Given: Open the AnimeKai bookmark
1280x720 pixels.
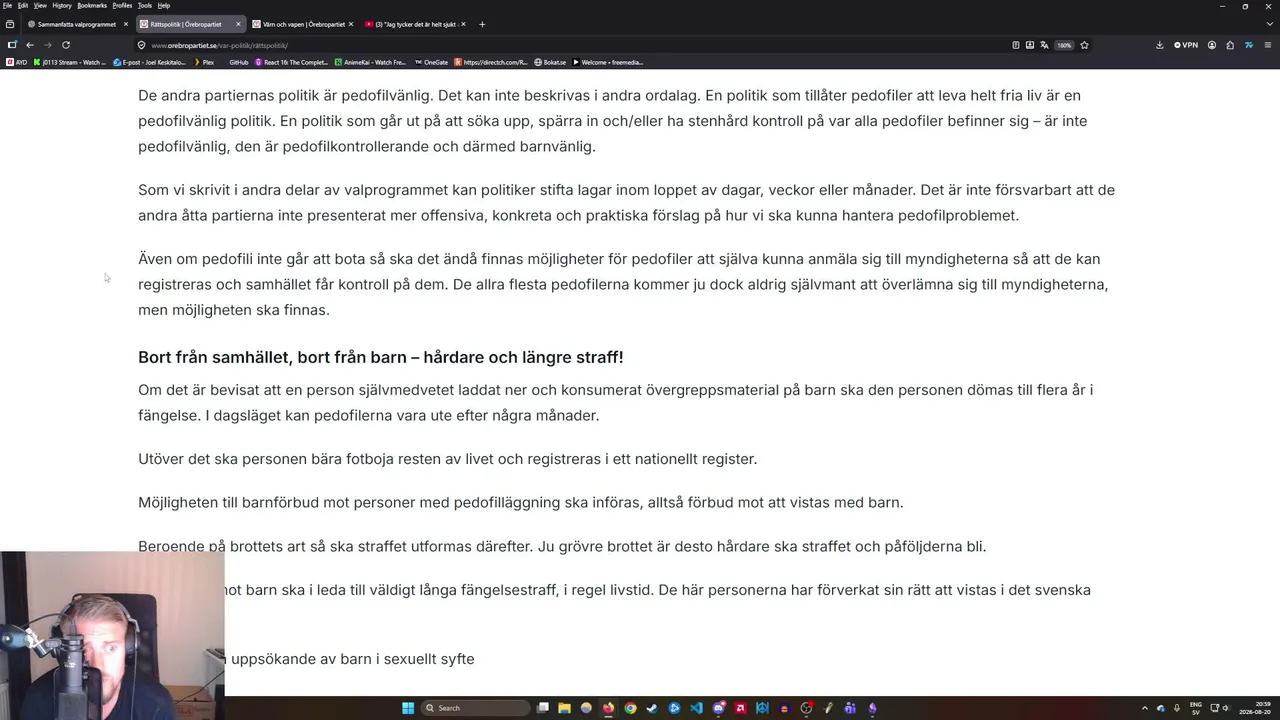Looking at the screenshot, I should pyautogui.click(x=371, y=62).
